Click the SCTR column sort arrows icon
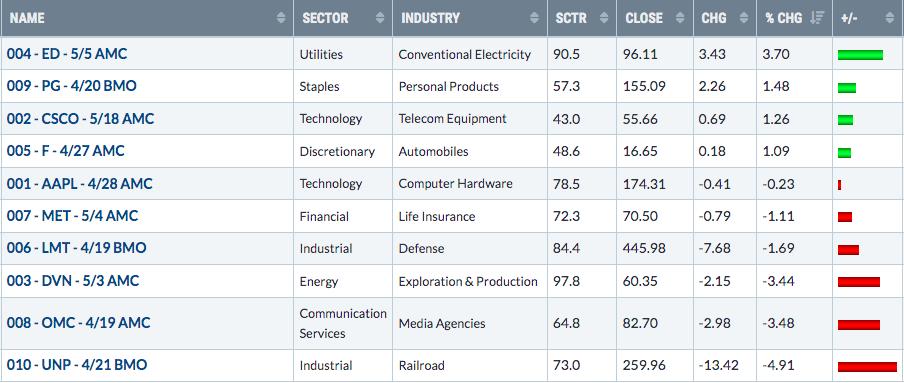This screenshot has height=383, width=904. [604, 18]
